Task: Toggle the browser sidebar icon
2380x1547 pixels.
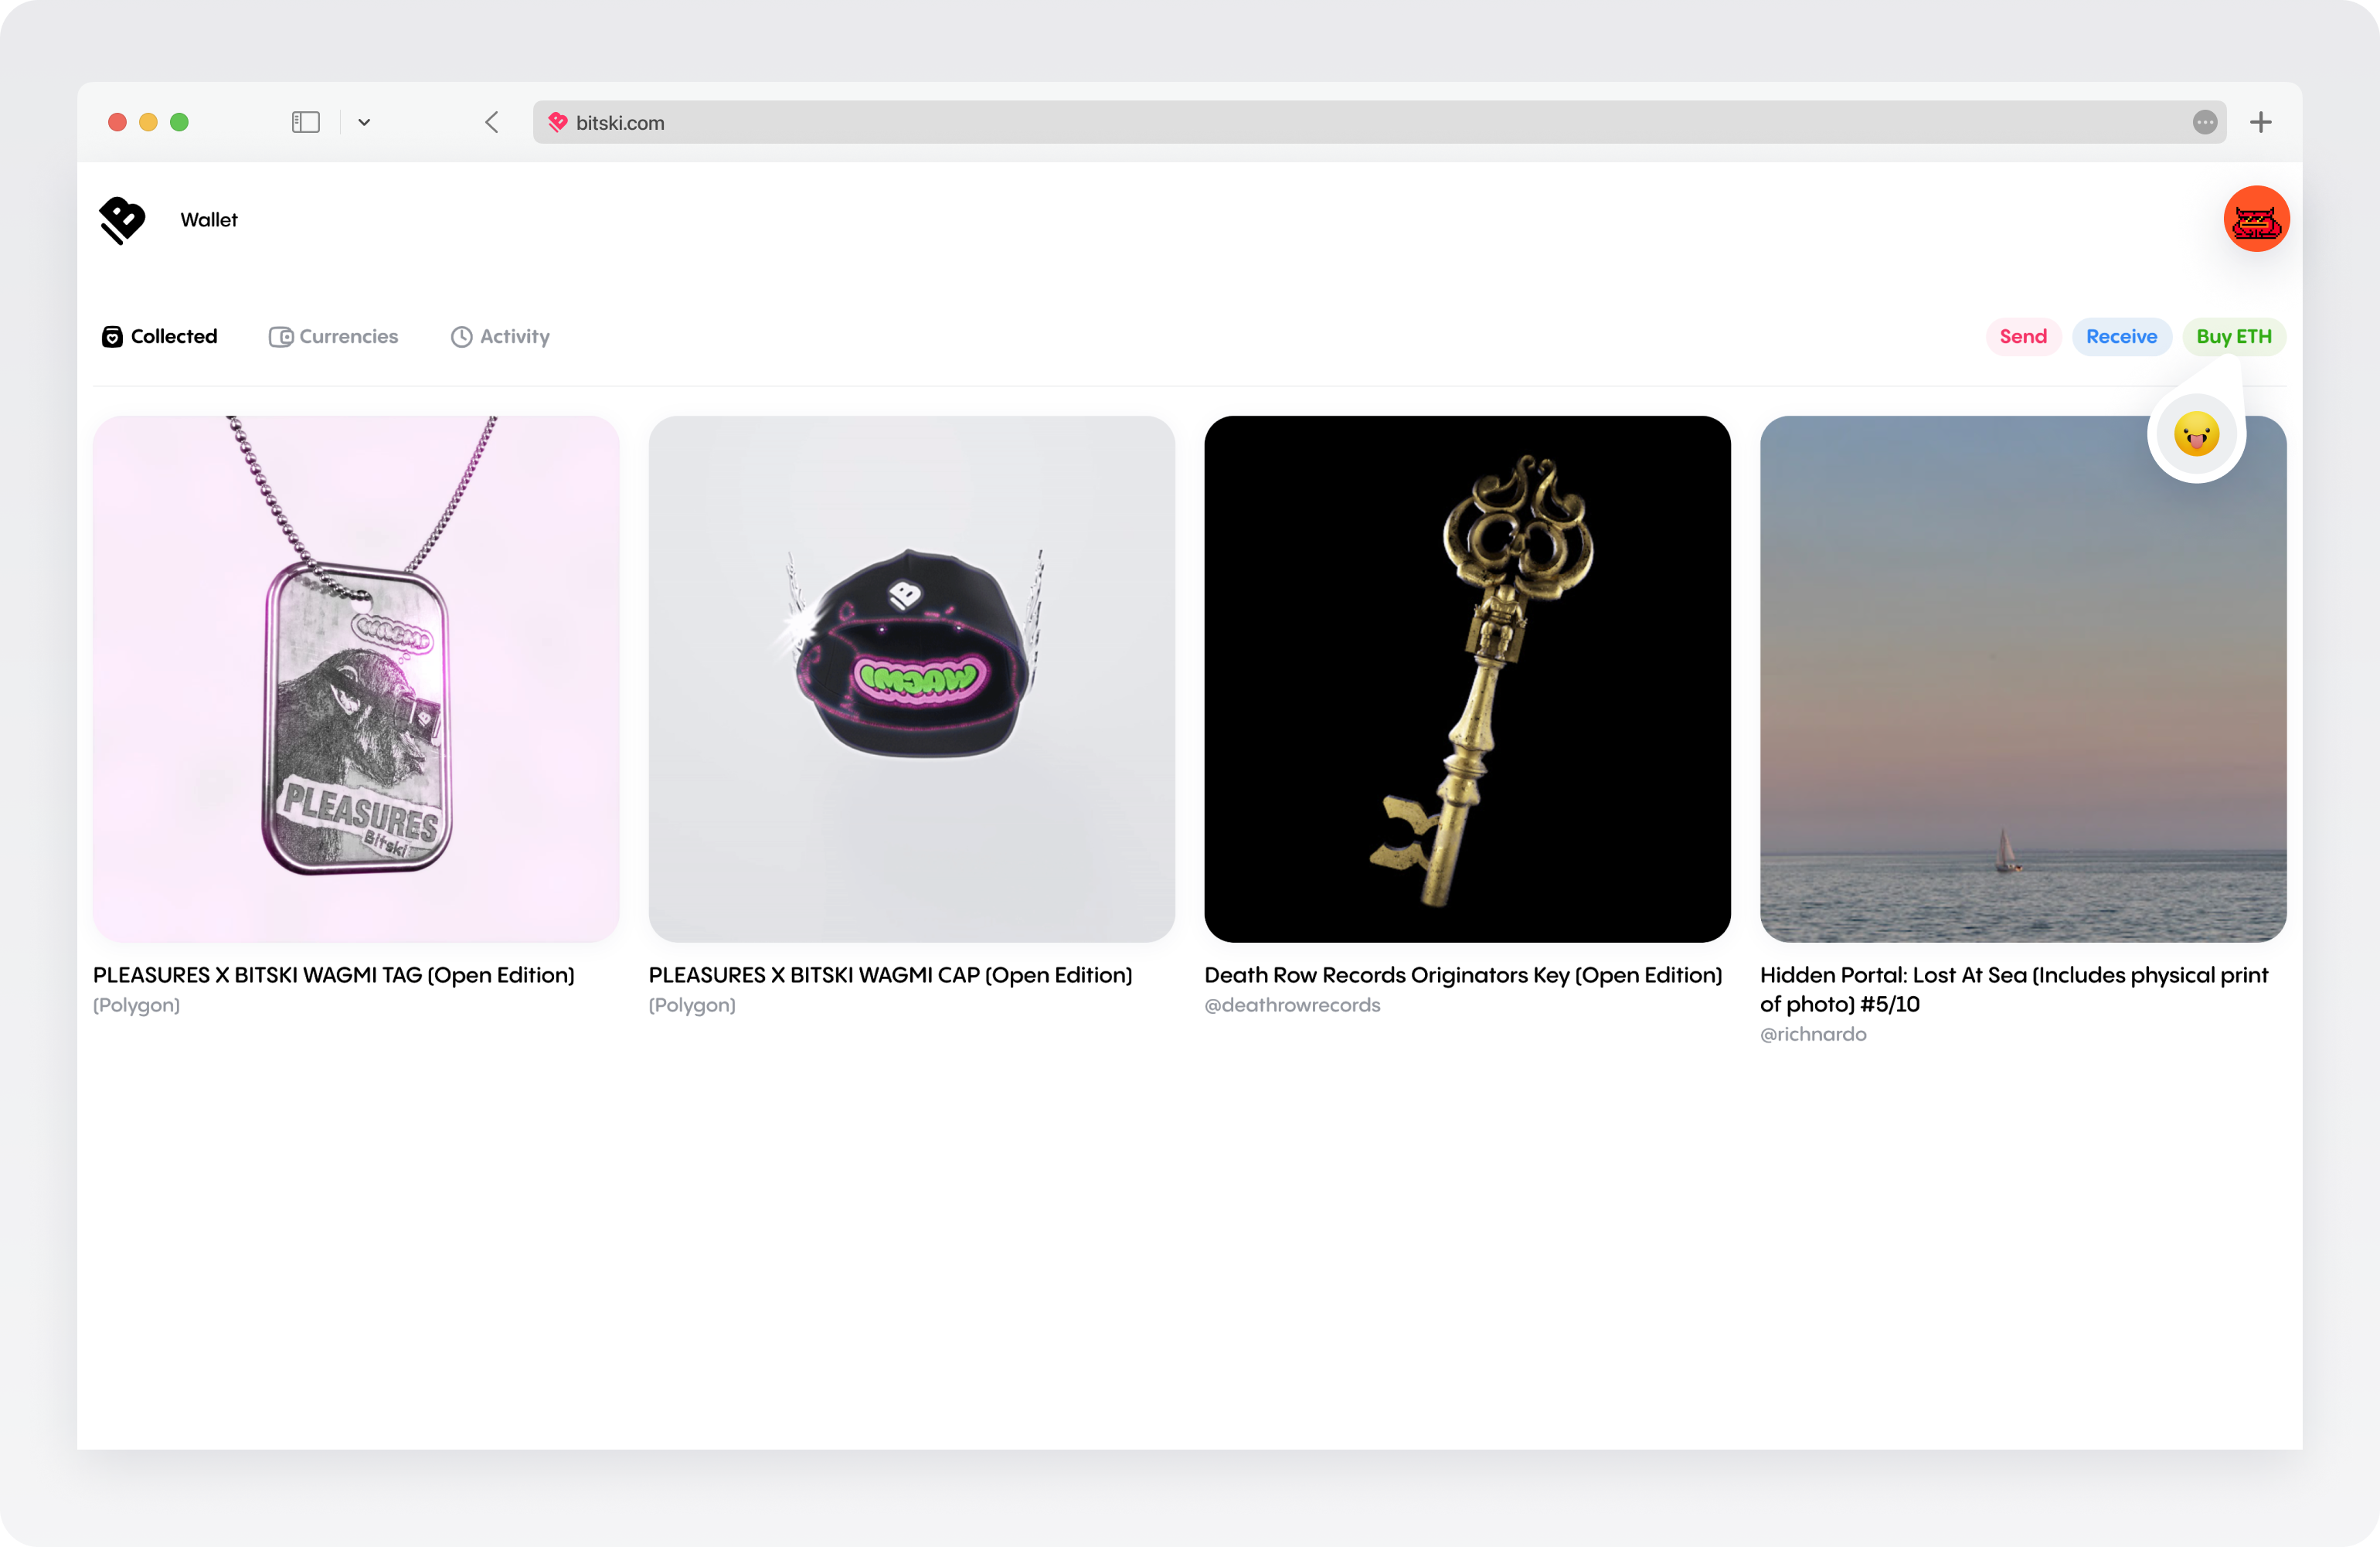Action: pyautogui.click(x=305, y=122)
